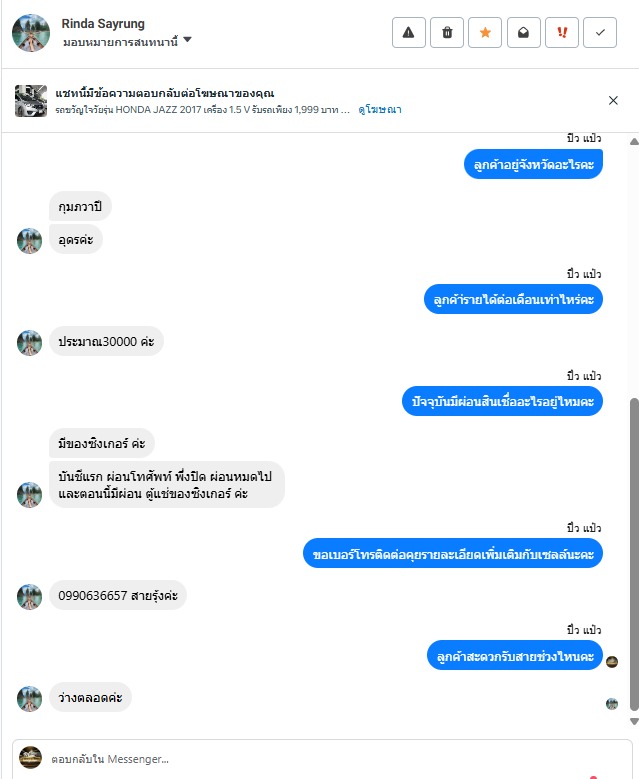
Task: Click the Rinda Sayrung name header
Action: click(x=103, y=23)
